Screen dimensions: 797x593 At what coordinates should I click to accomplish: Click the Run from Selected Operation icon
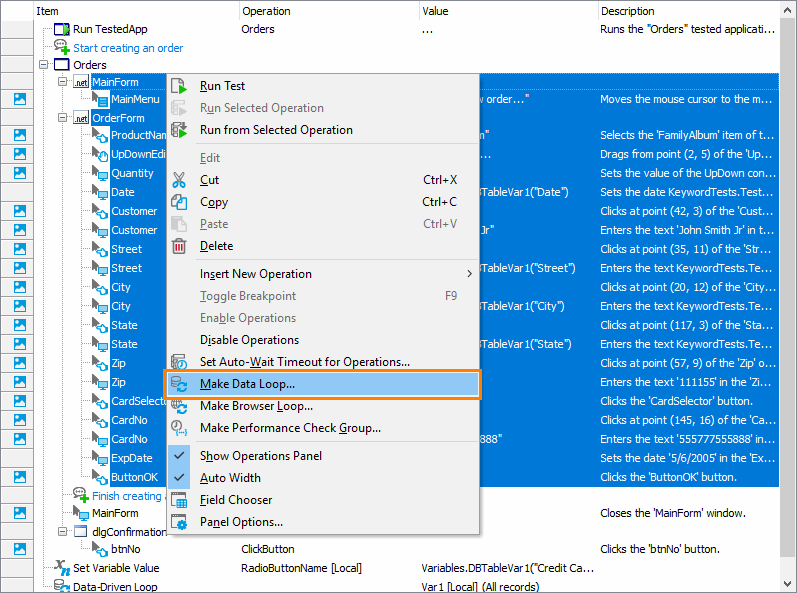pyautogui.click(x=180, y=130)
